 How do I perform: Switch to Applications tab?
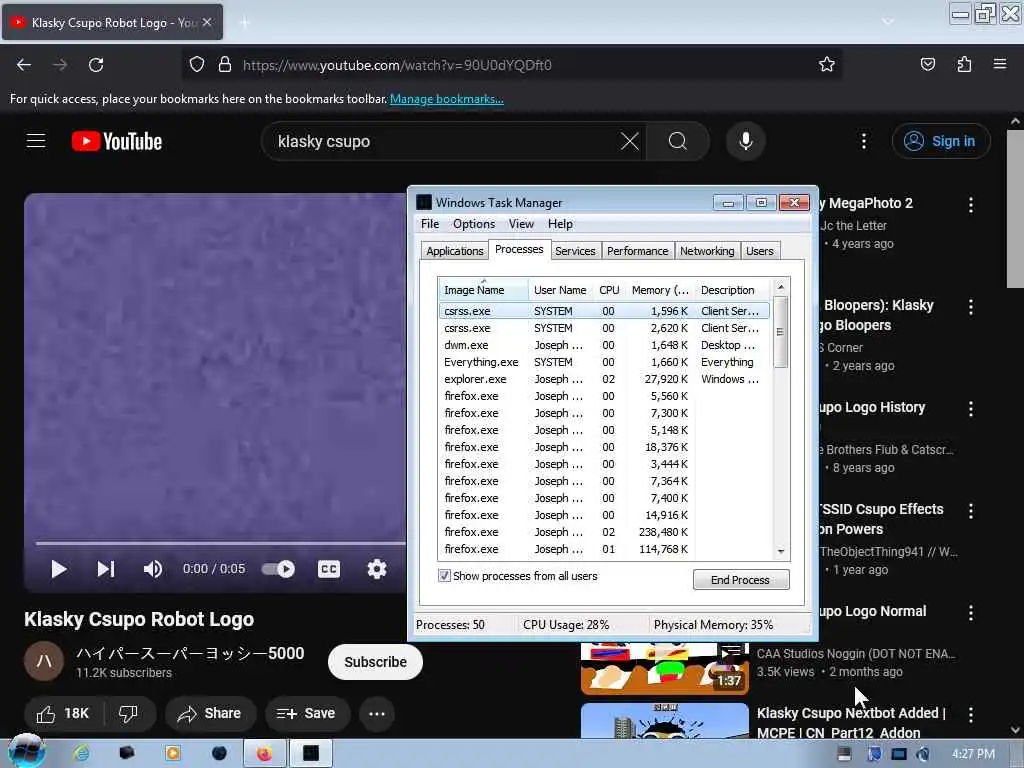[455, 251]
